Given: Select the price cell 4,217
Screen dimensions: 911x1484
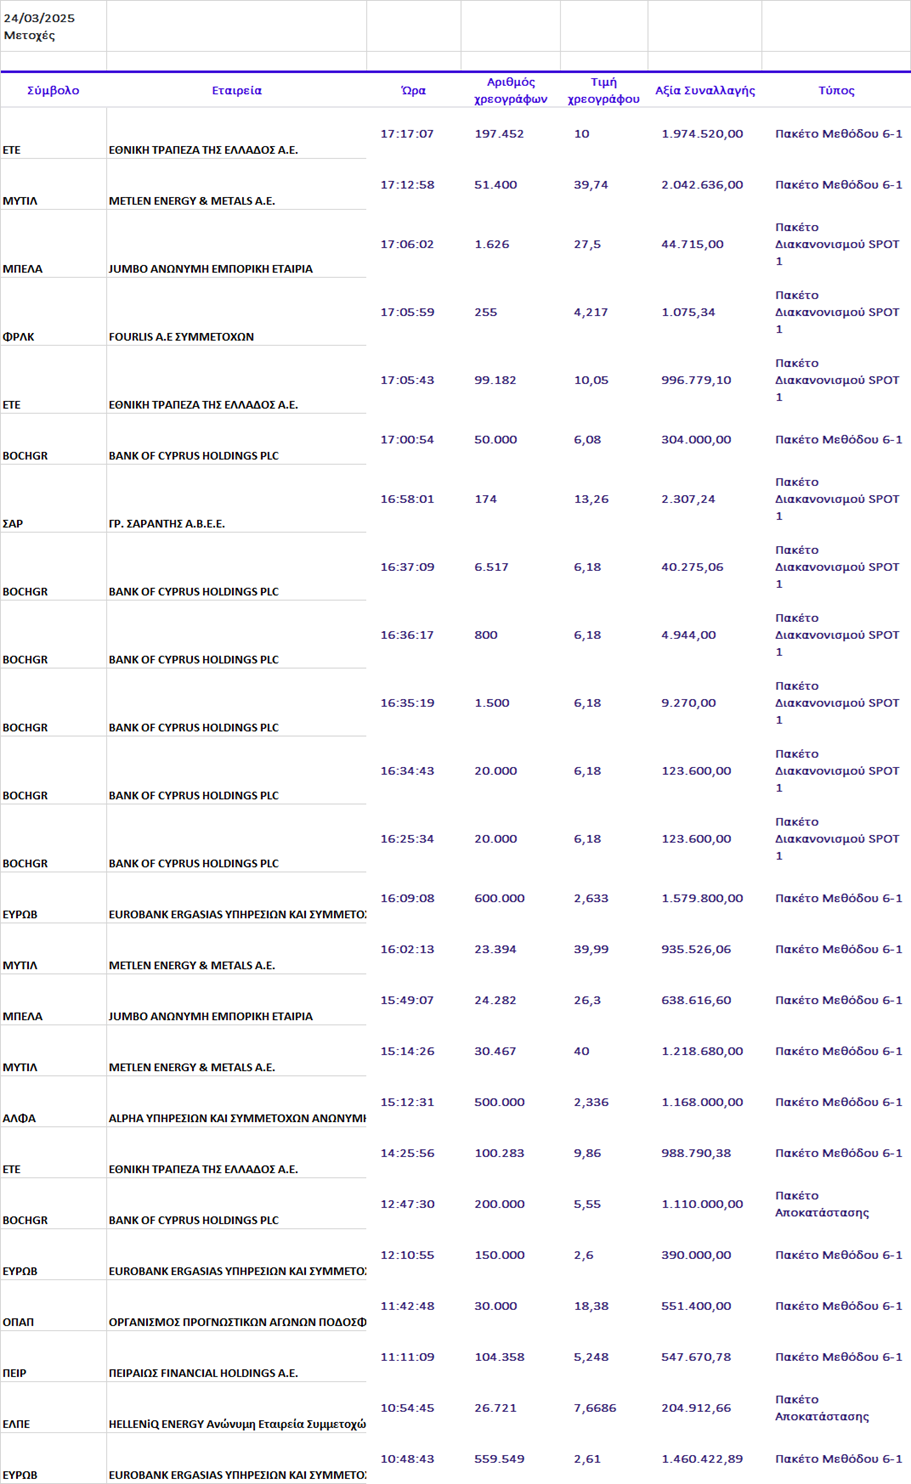Looking at the screenshot, I should [x=590, y=312].
